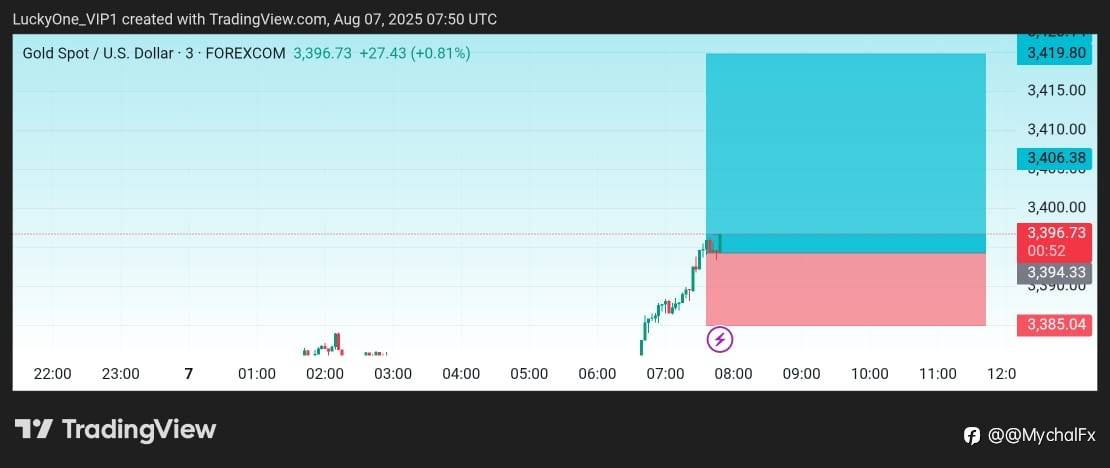Click the date marker 7 on time axis
This screenshot has height=468, width=1110.
click(188, 374)
